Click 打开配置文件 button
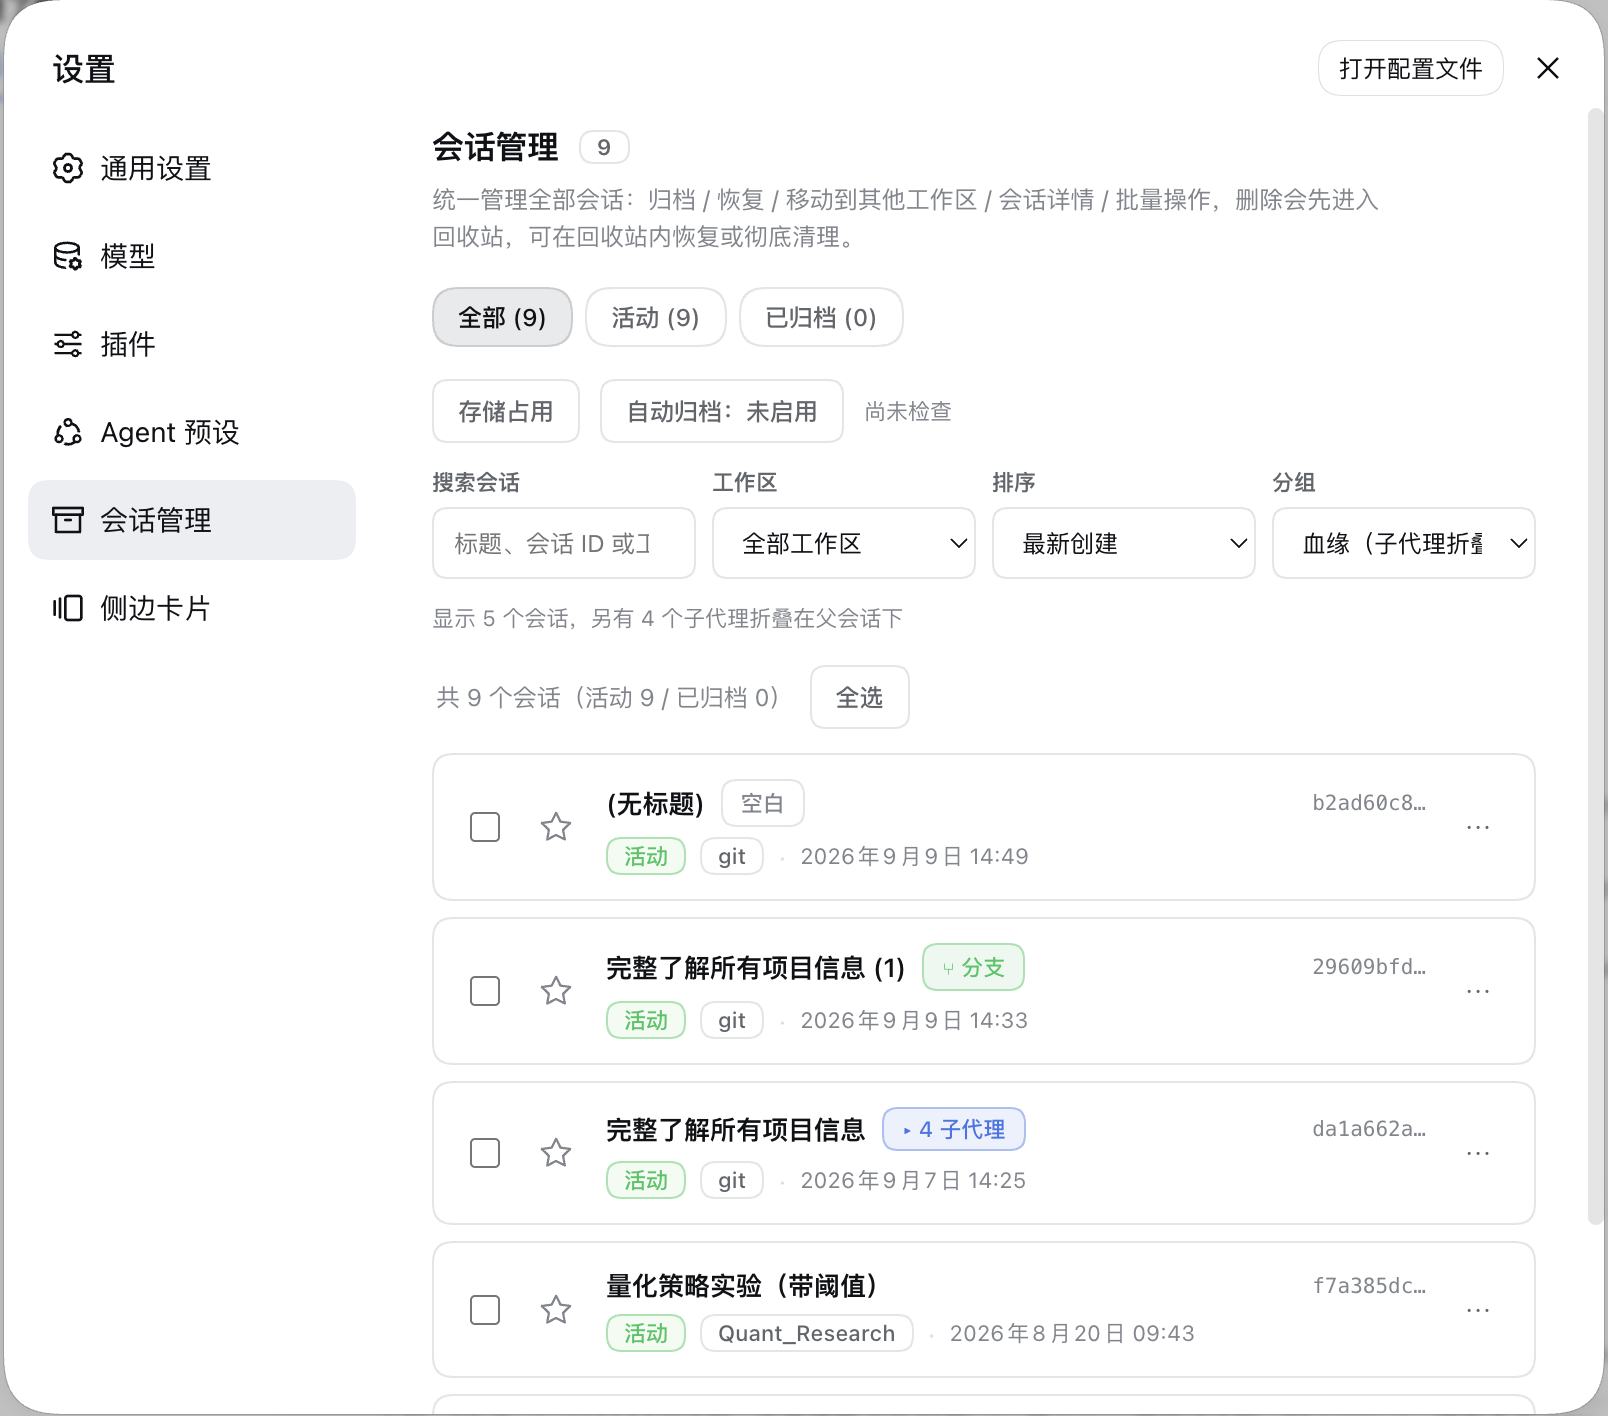The height and width of the screenshot is (1416, 1608). coord(1411,68)
